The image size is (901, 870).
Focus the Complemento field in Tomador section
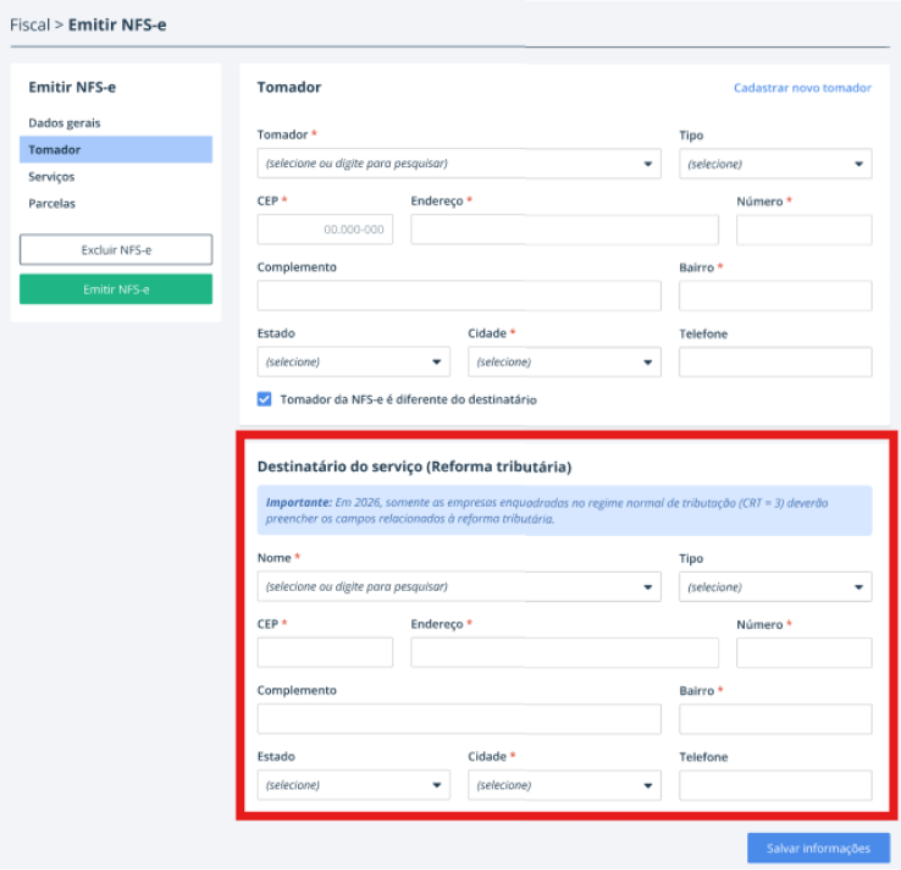click(459, 296)
